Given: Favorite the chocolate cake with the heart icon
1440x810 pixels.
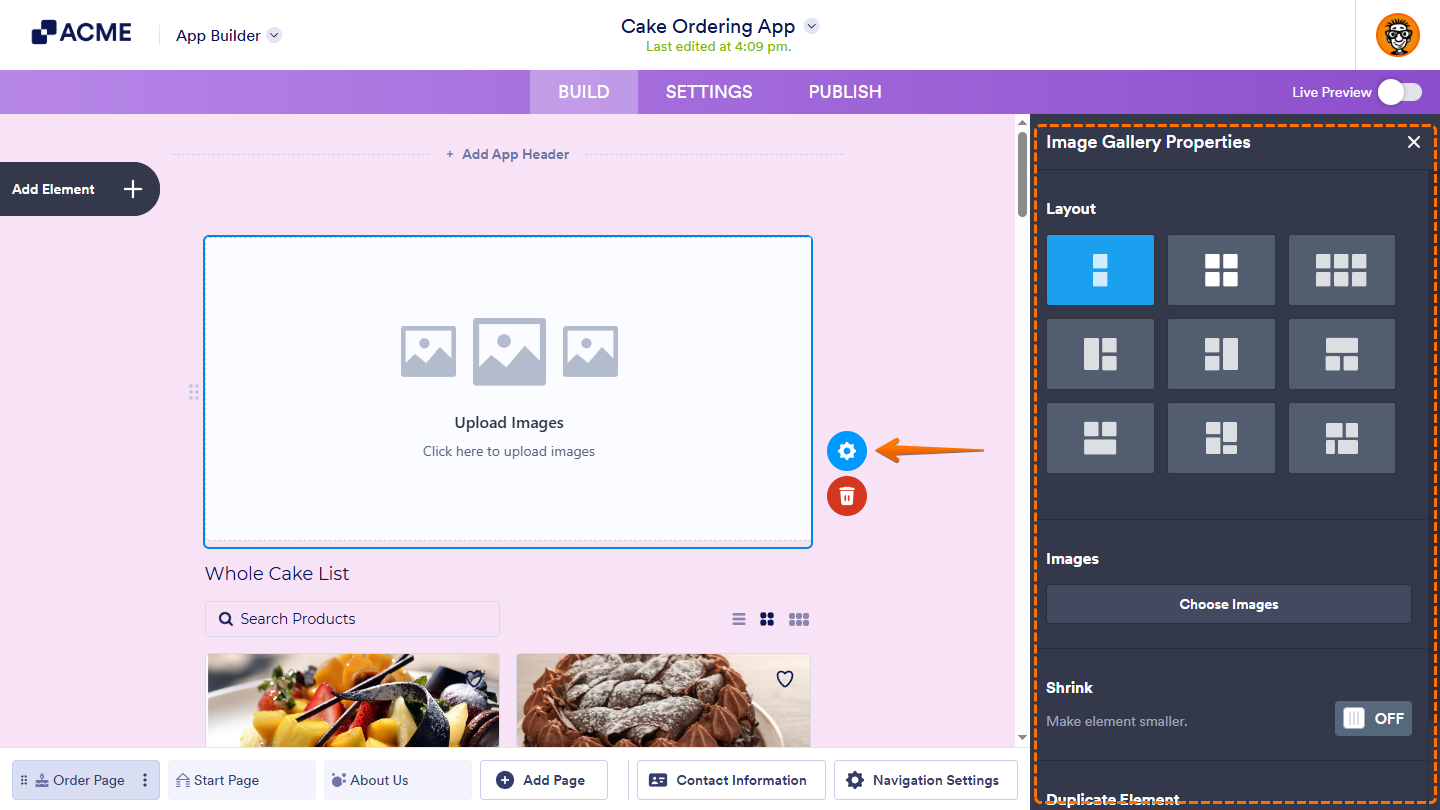Looking at the screenshot, I should click(x=784, y=679).
